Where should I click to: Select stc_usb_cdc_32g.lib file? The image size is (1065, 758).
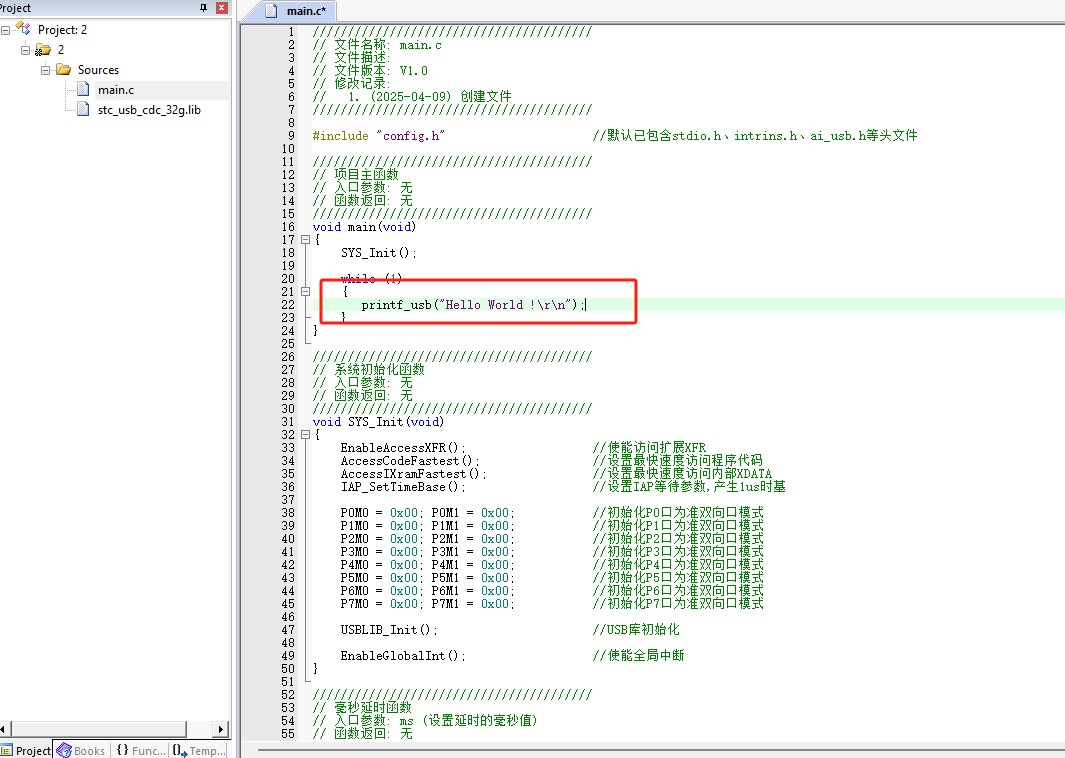[149, 109]
